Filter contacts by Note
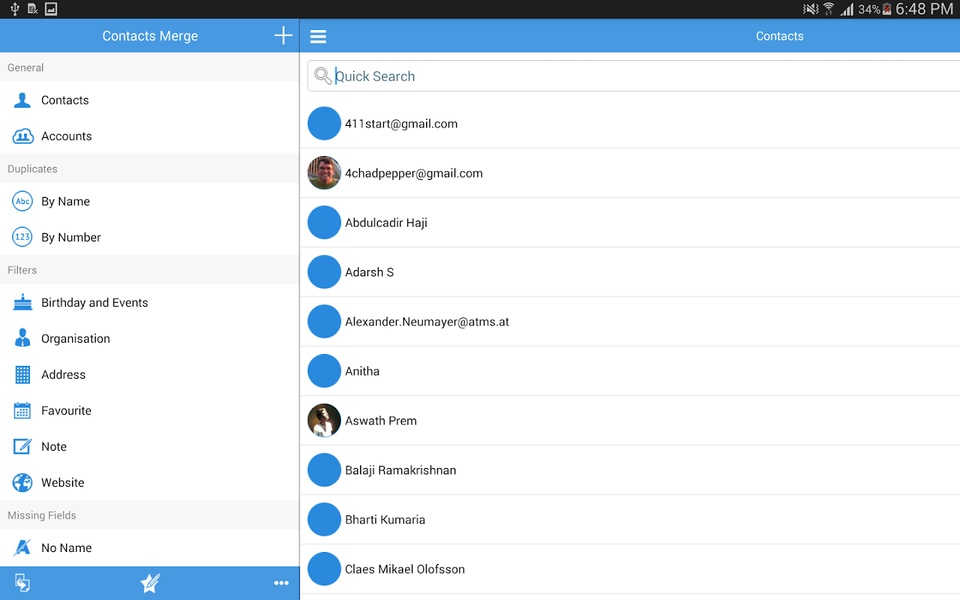This screenshot has height=600, width=960. pos(149,446)
